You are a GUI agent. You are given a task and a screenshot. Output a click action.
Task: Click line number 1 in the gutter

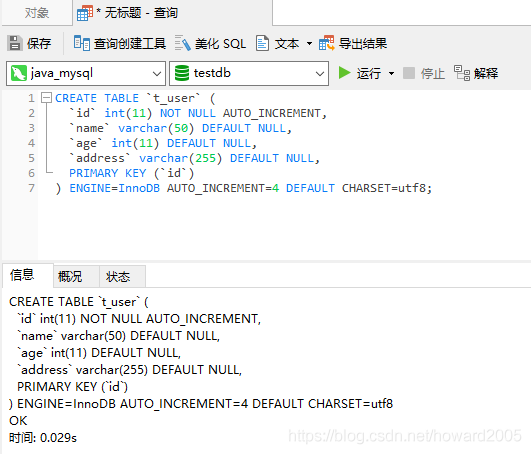31,98
